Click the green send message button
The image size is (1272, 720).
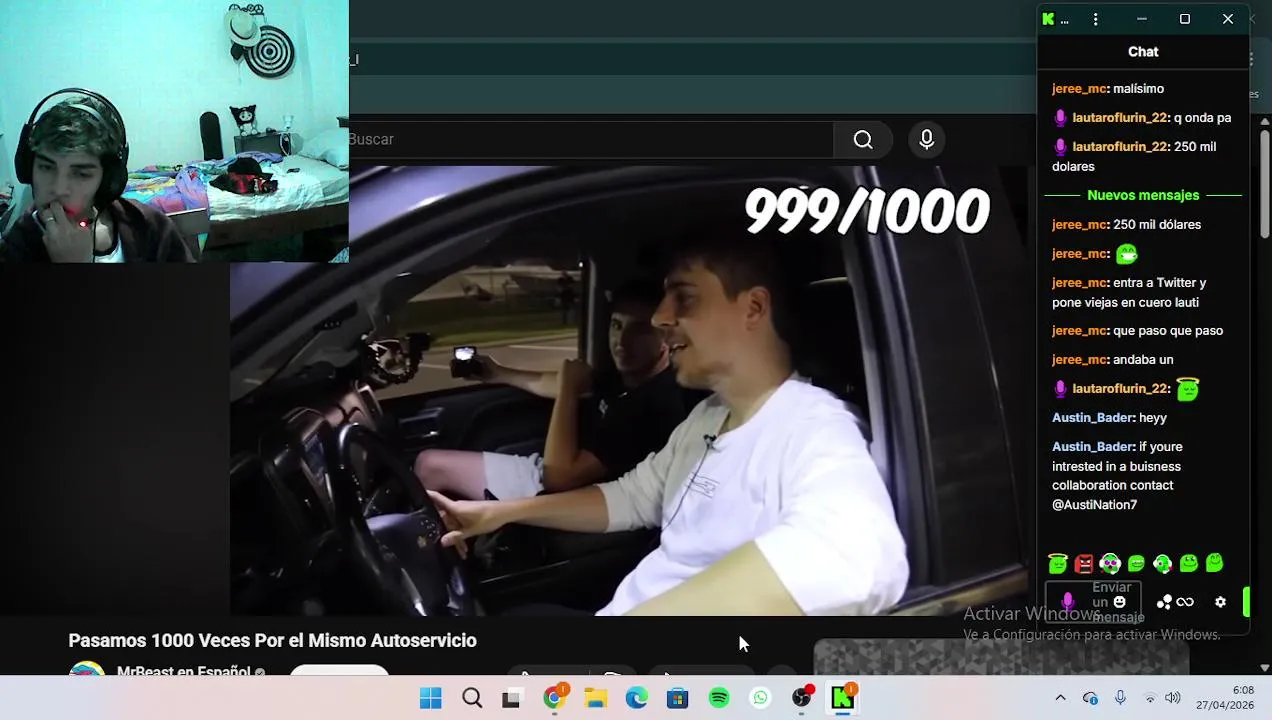click(1246, 602)
